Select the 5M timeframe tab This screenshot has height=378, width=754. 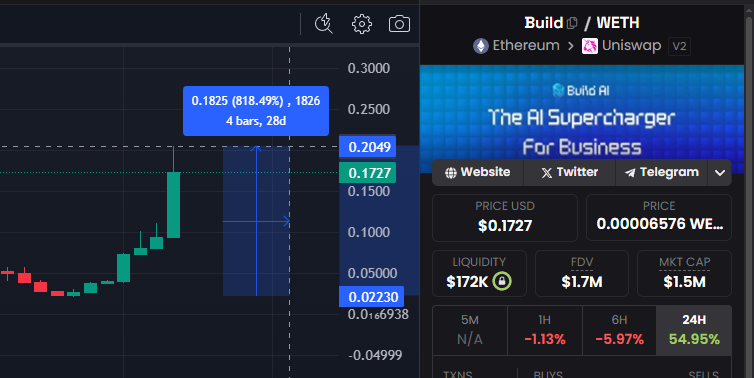(470, 330)
